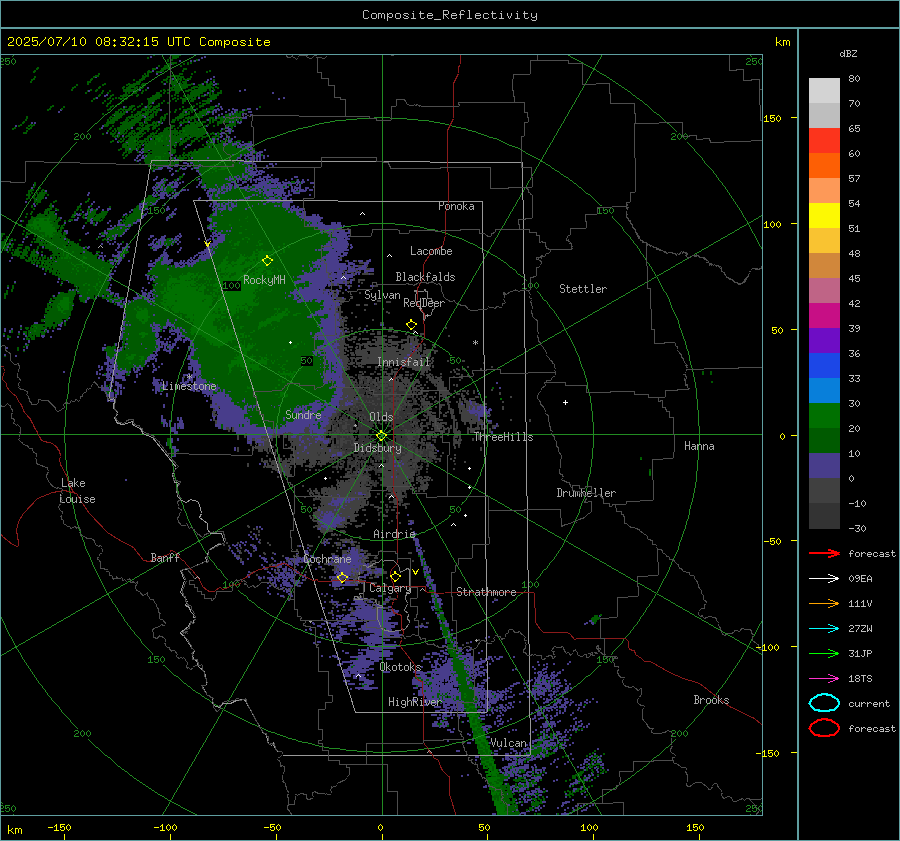900x841 pixels.
Task: Click the Composite_Reflectivity title text
Action: [x=449, y=15]
